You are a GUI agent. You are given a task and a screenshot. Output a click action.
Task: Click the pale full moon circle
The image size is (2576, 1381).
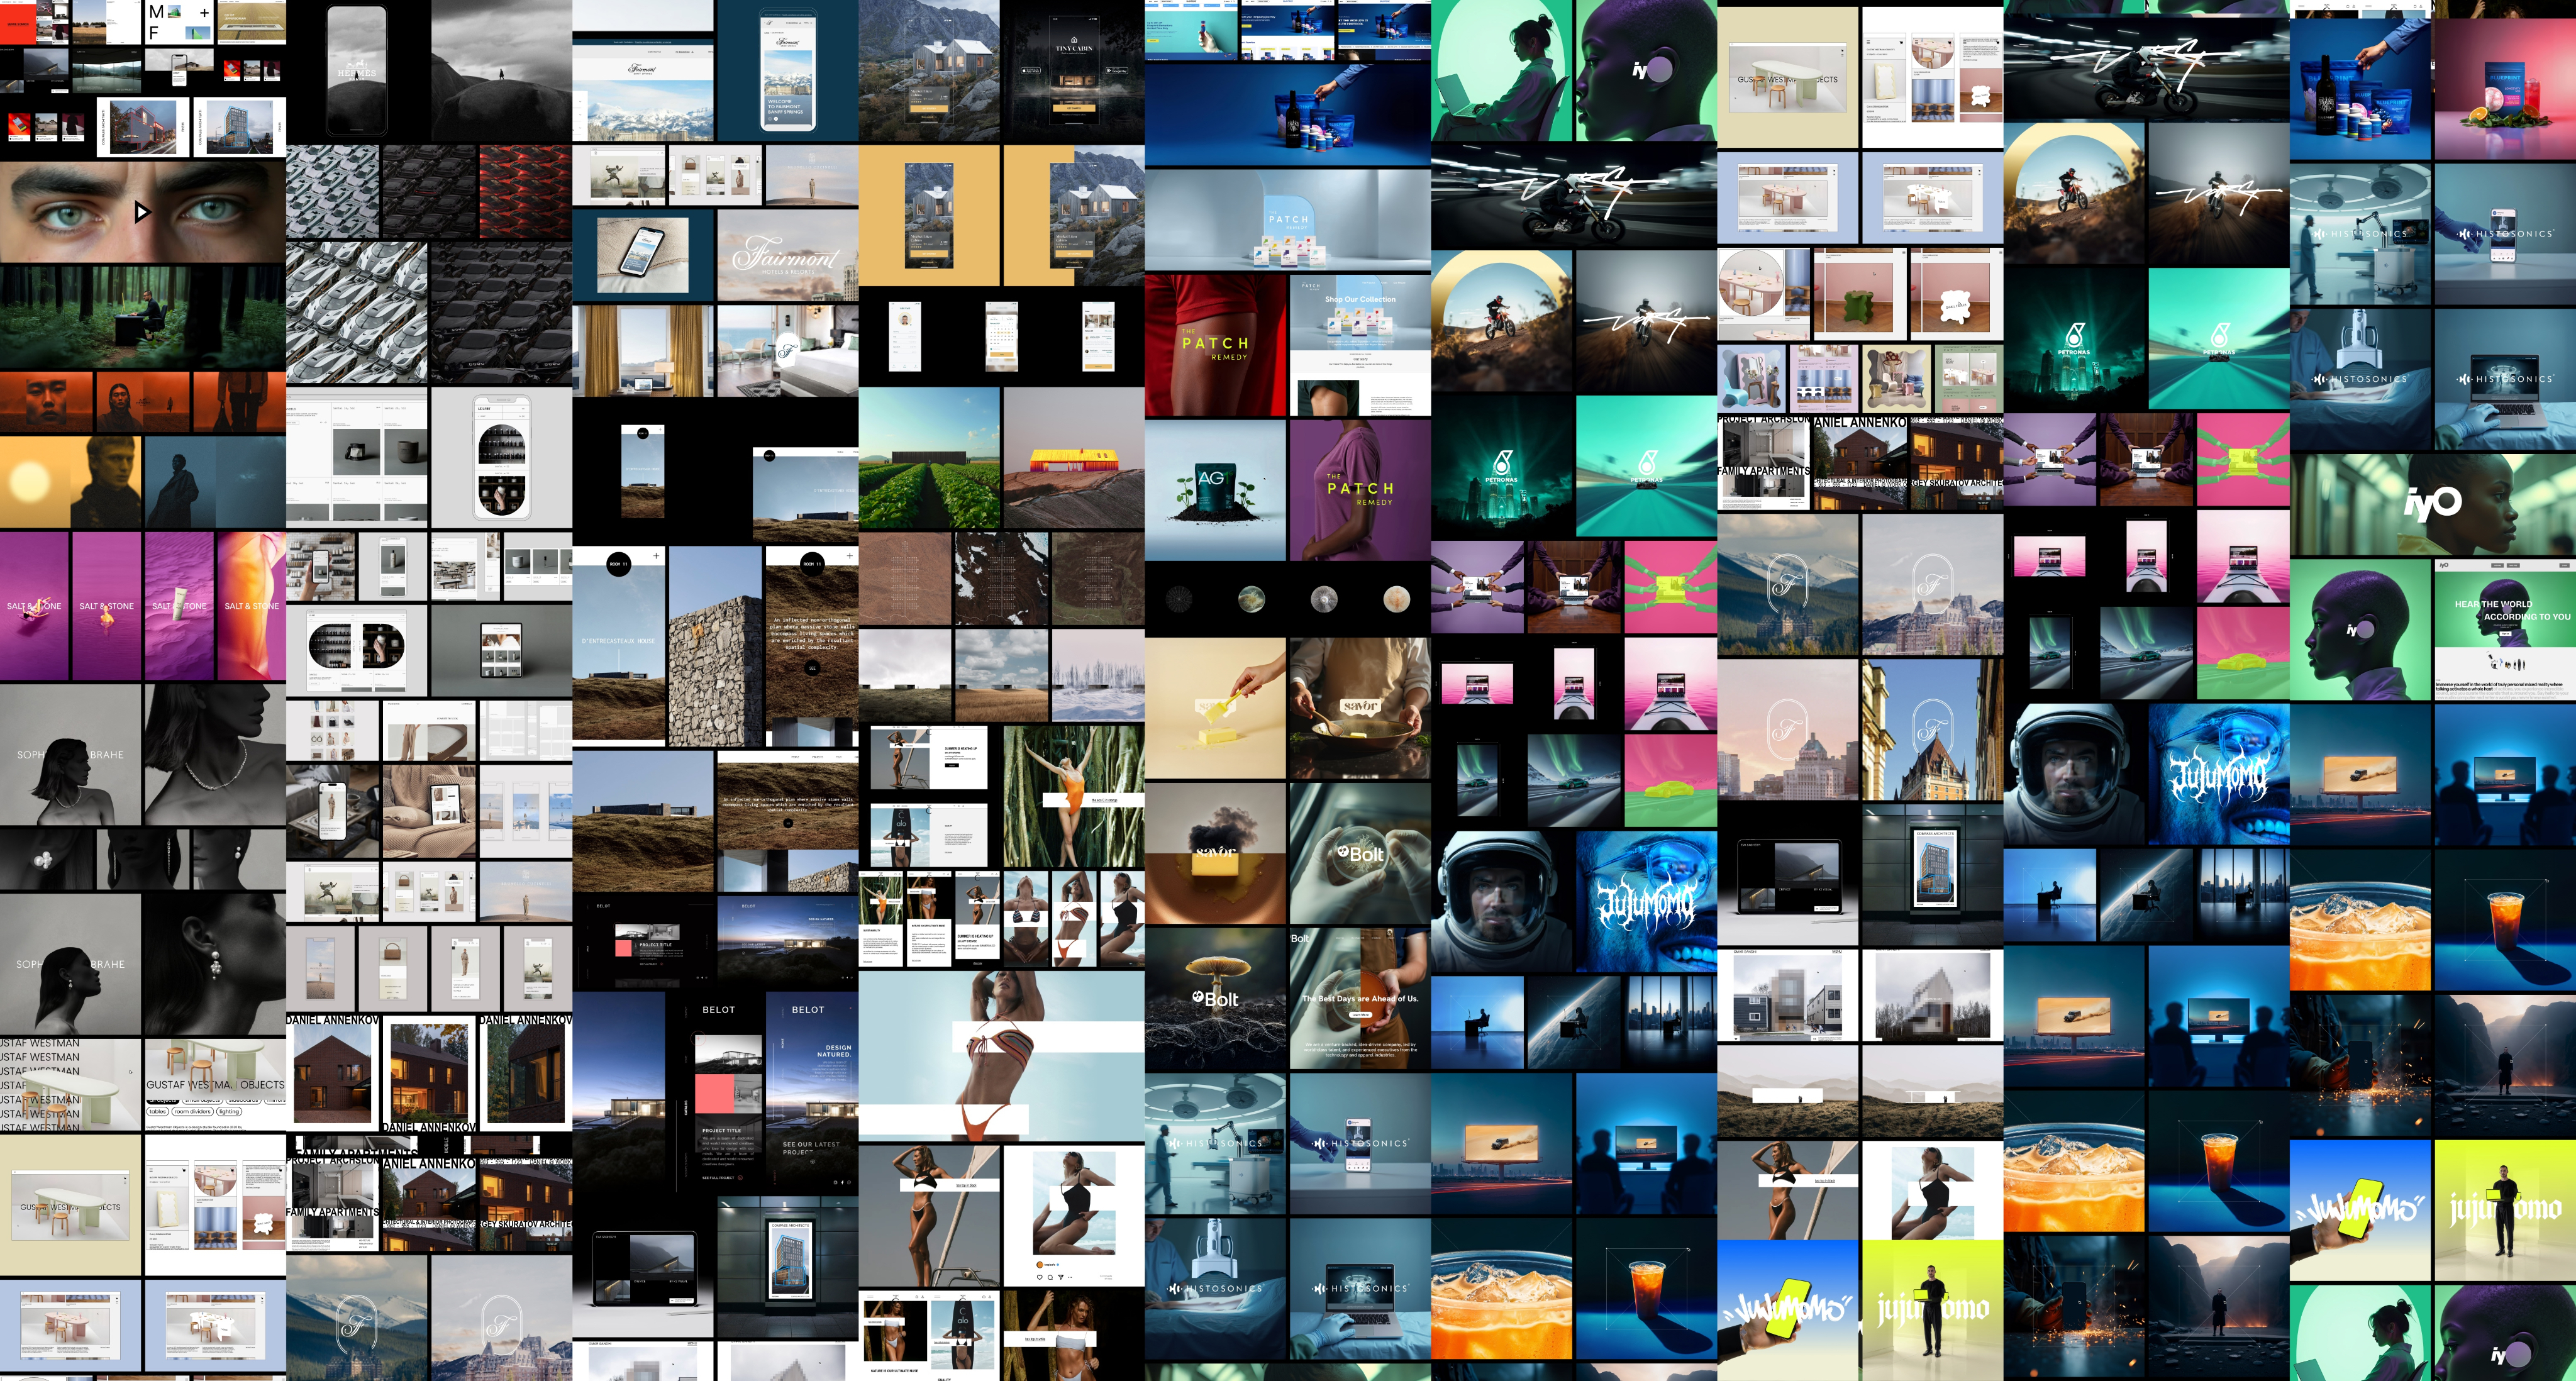point(1396,599)
